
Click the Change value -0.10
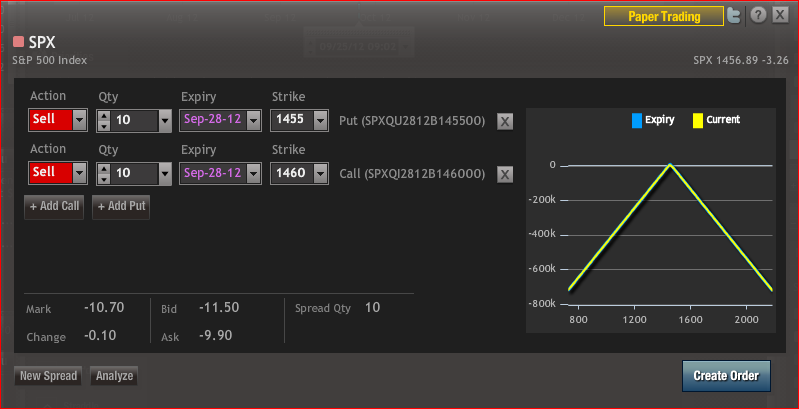click(100, 335)
